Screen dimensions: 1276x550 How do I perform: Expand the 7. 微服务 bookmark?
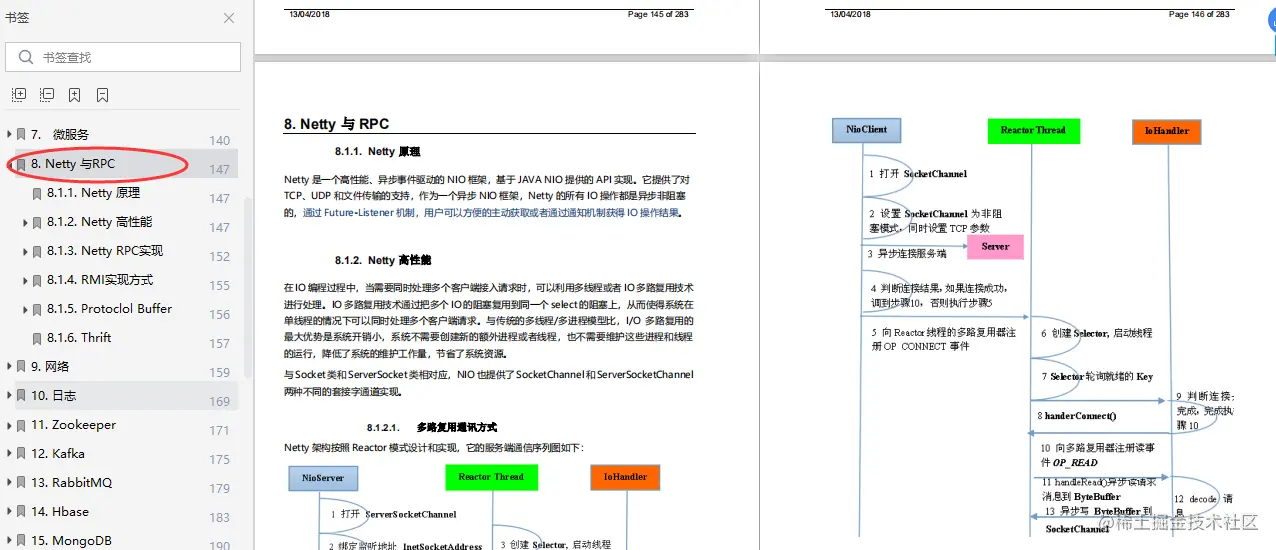[9, 135]
